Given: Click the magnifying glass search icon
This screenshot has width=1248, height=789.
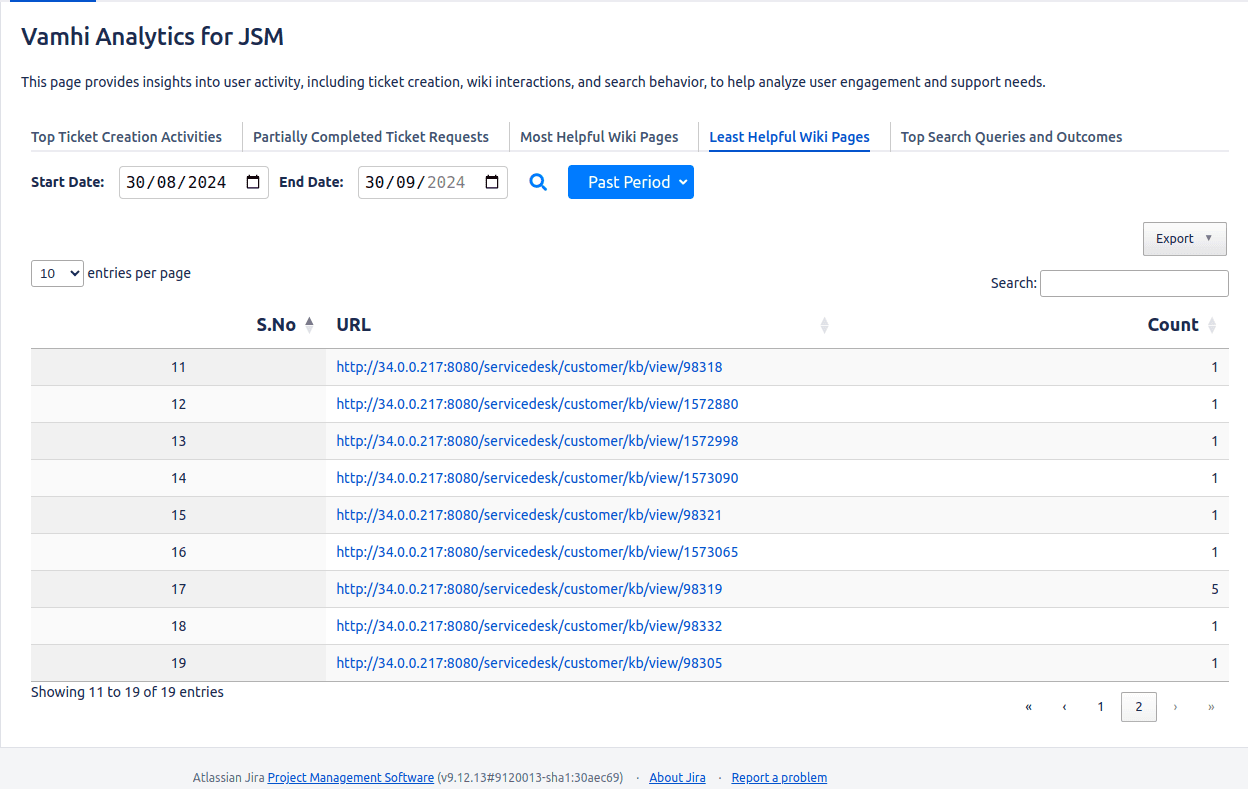Looking at the screenshot, I should [x=538, y=182].
